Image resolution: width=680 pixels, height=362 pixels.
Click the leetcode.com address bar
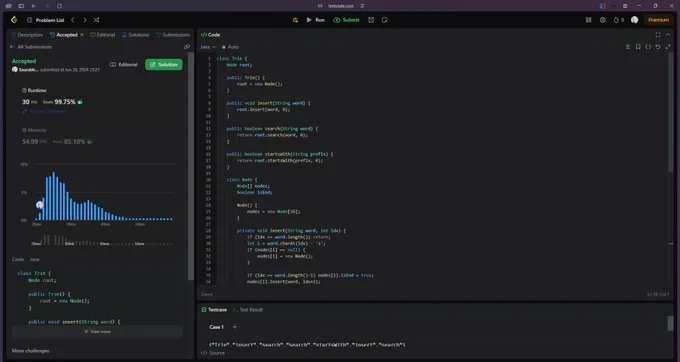341,6
